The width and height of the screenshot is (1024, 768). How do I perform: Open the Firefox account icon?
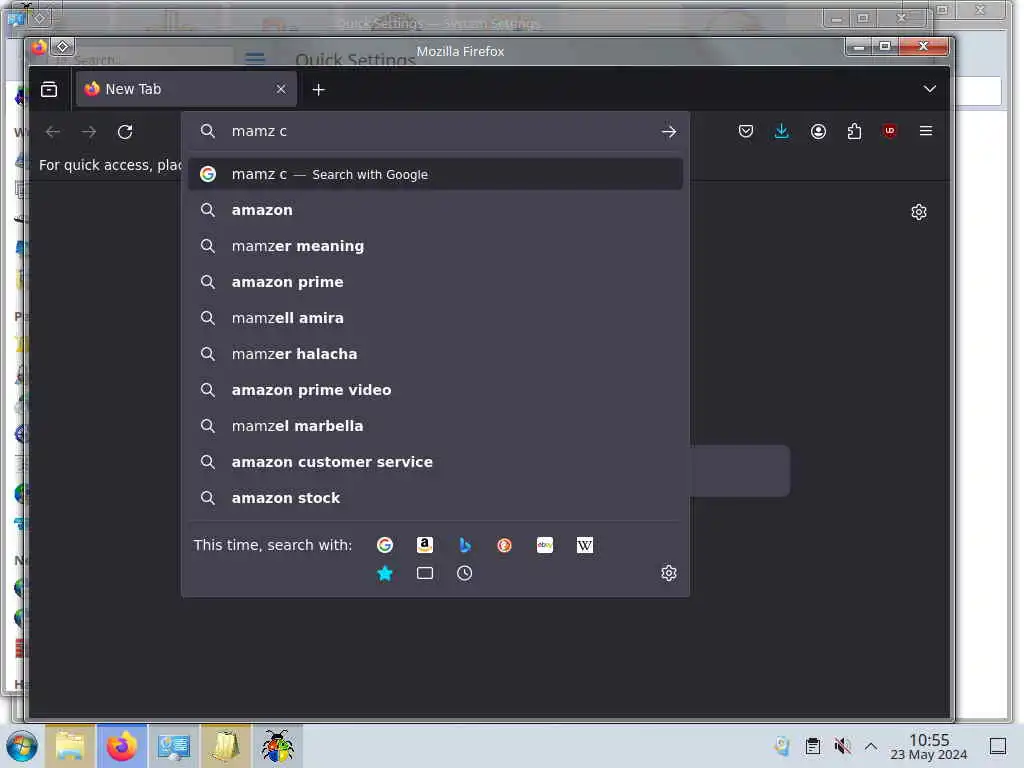coord(818,131)
